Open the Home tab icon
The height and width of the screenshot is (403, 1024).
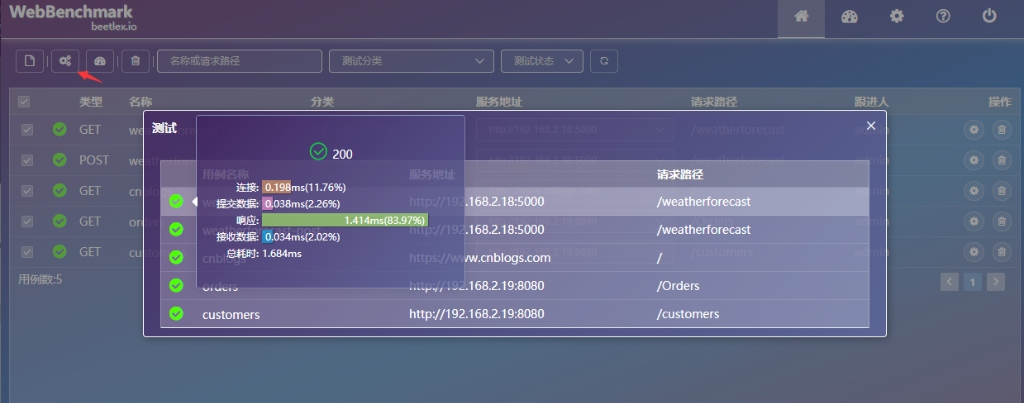coord(801,17)
